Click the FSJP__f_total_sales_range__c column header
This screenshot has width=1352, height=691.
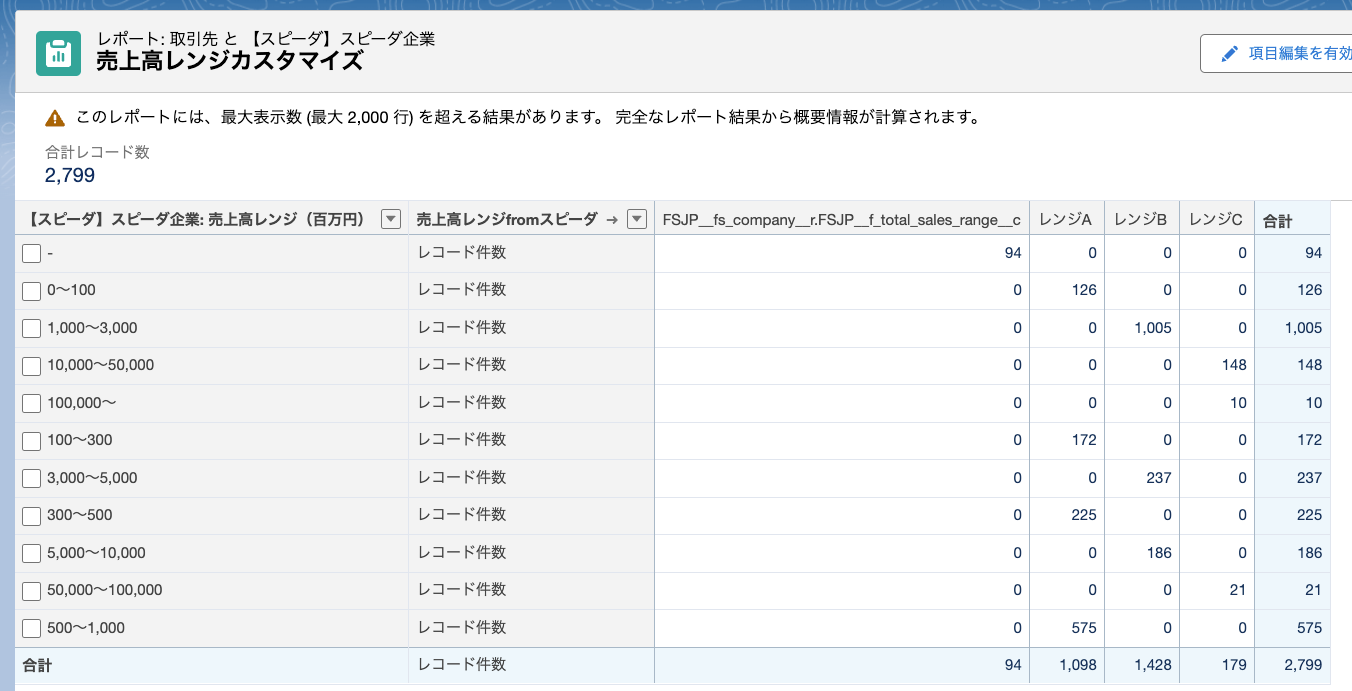click(x=841, y=220)
